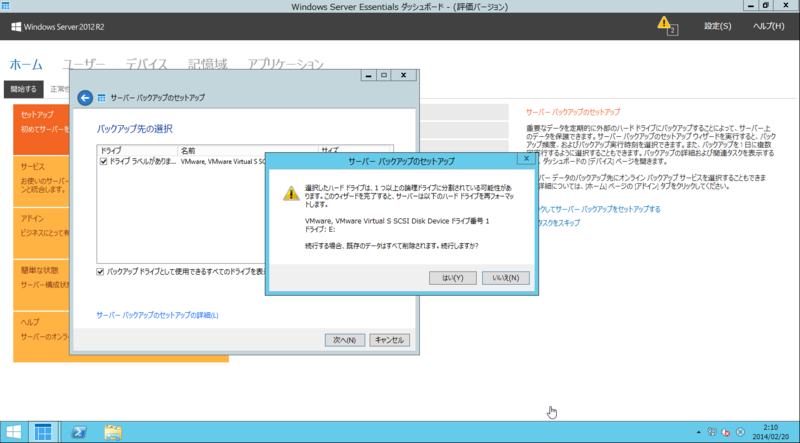Close the backup setup wizard window

(404, 75)
